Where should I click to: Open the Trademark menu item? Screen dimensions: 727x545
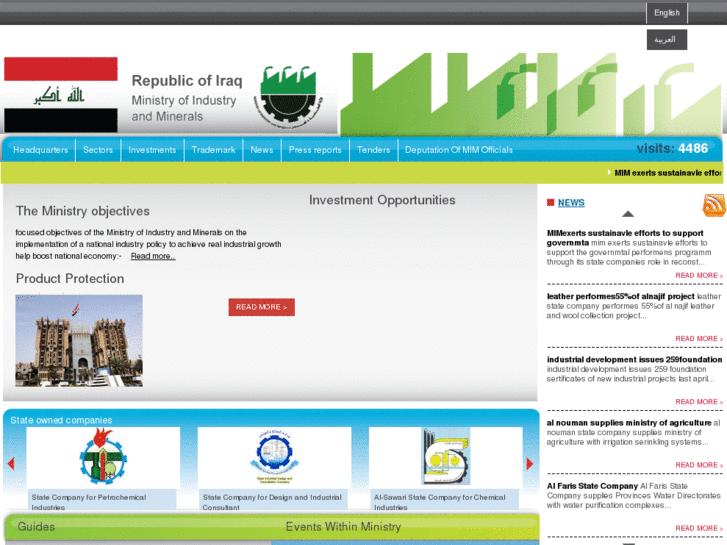coord(213,150)
